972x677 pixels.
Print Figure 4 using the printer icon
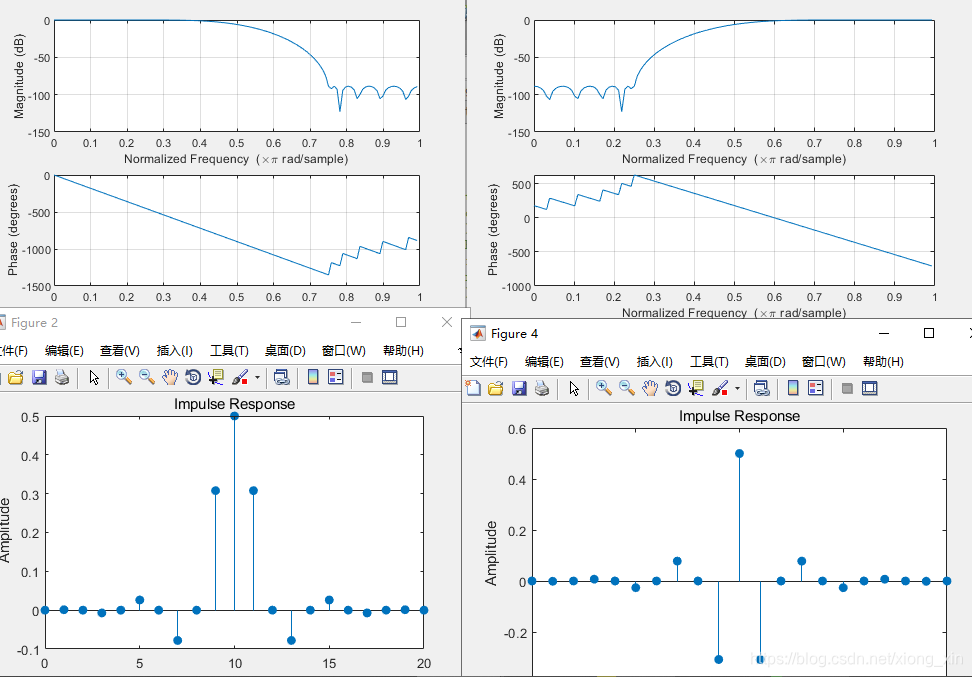coord(541,389)
